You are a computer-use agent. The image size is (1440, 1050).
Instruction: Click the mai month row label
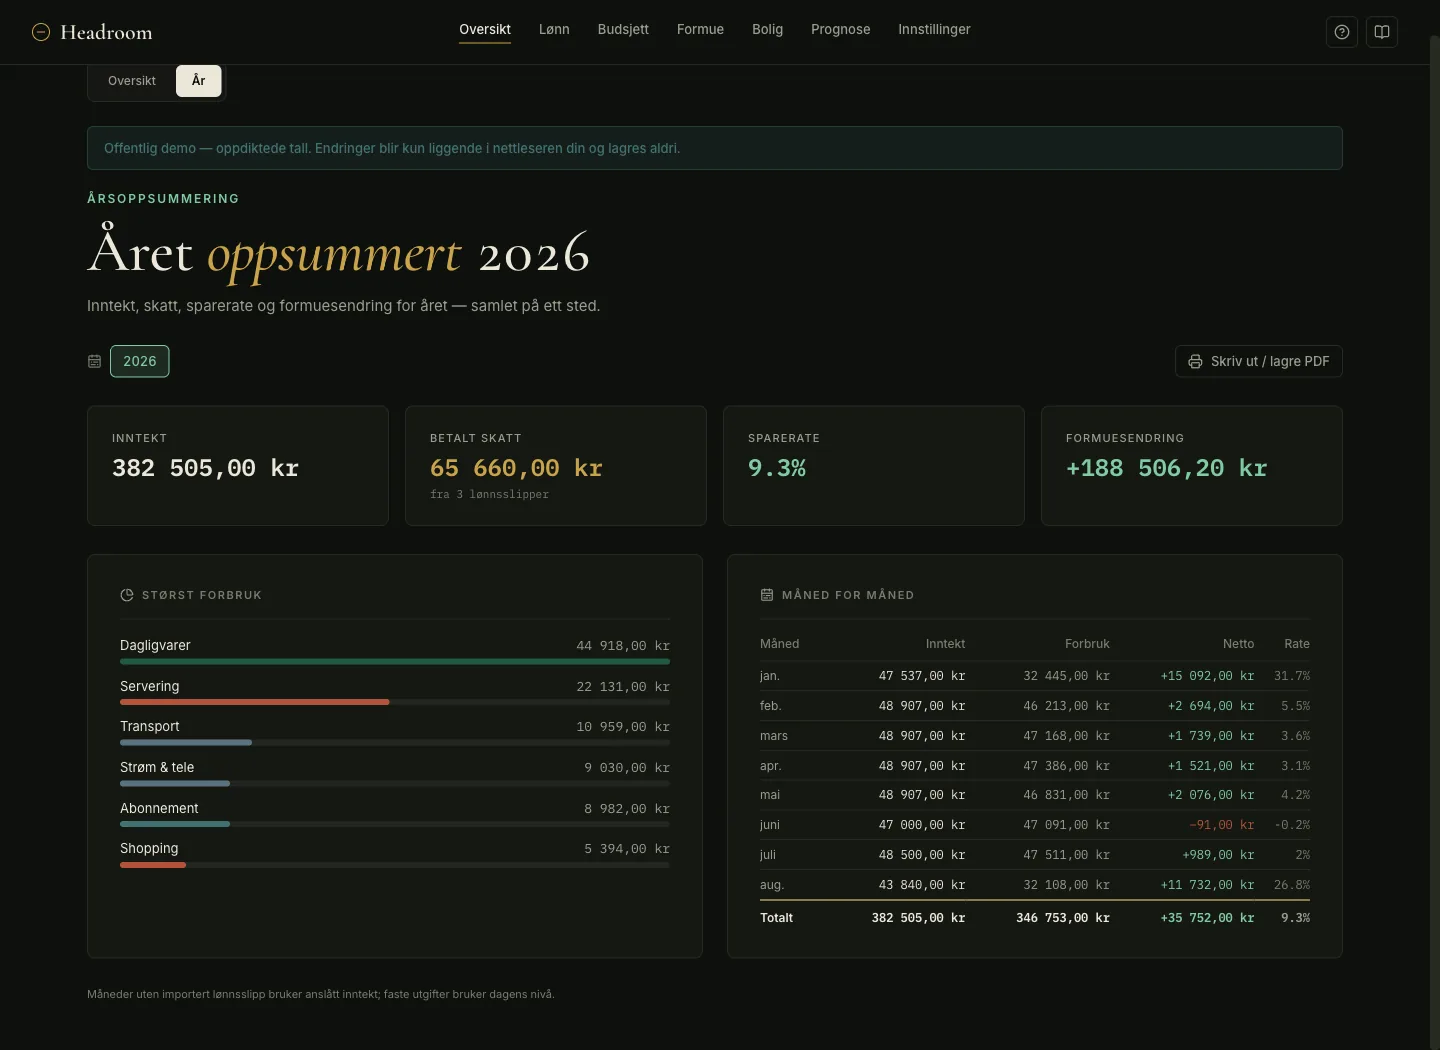pos(770,795)
